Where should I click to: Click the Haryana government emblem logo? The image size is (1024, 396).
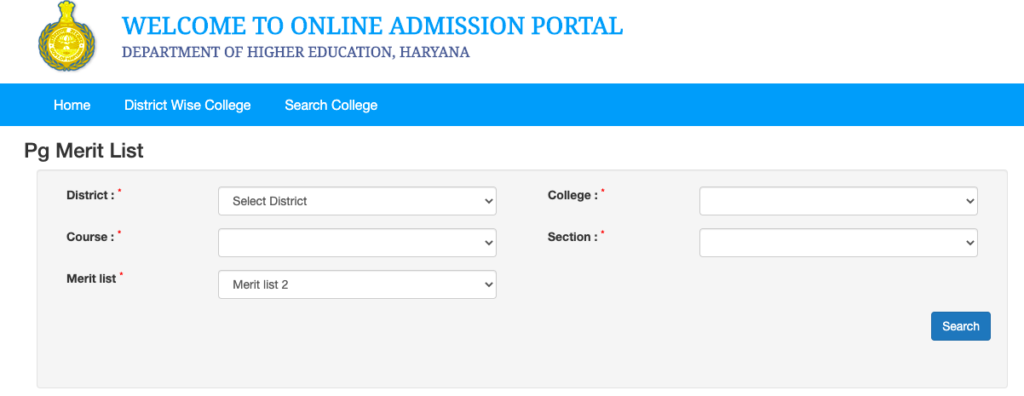67,36
